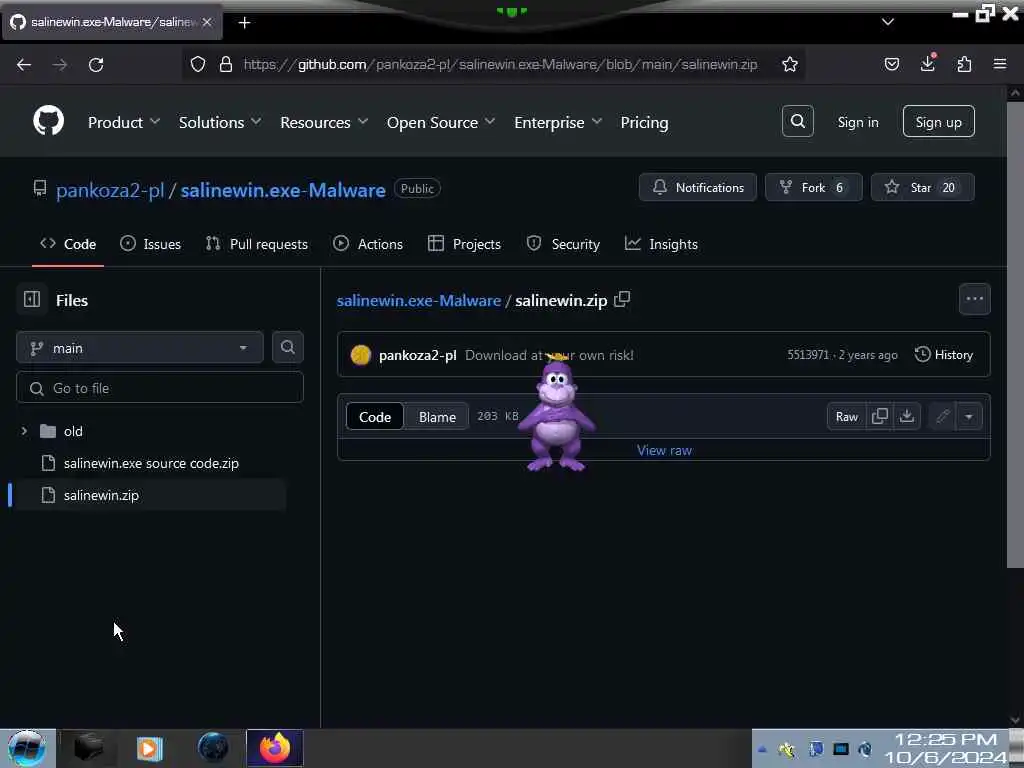
Task: Open salinewin.exe source code.zip file
Action: (x=151, y=463)
